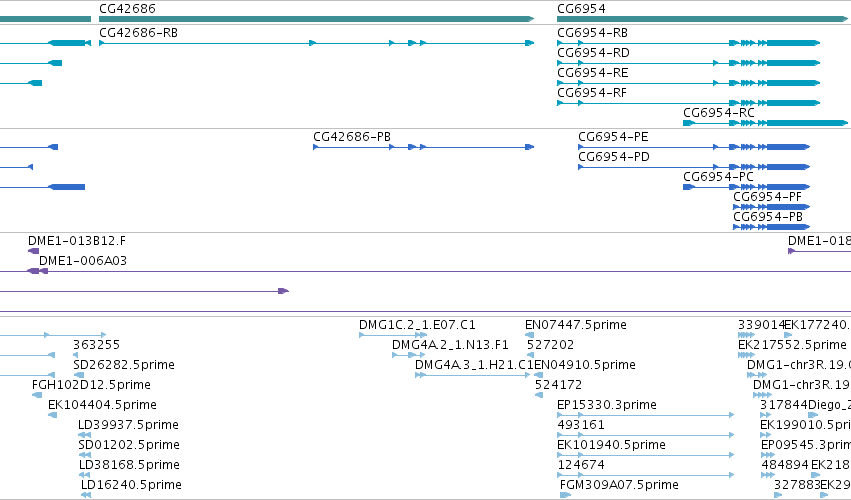Image resolution: width=851 pixels, height=500 pixels.
Task: Click the DME1-013B12.F purple feature
Action: 34,251
